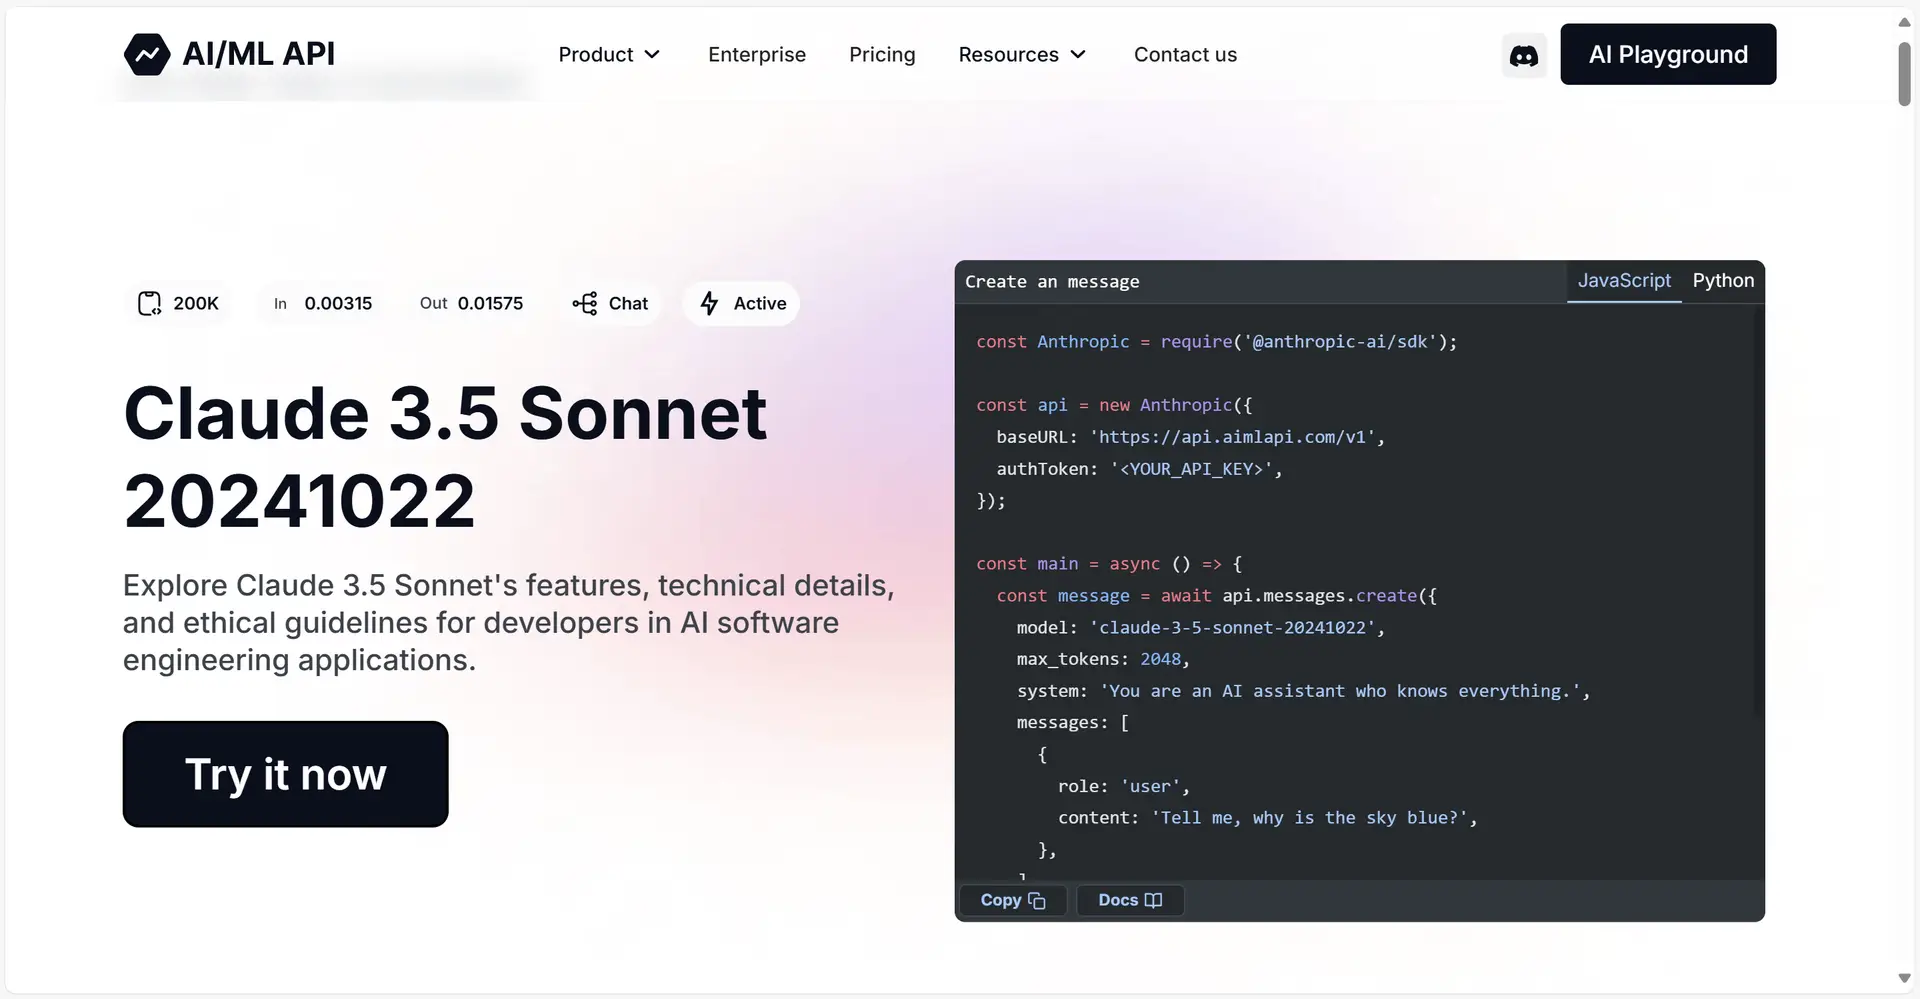Click the 200K context window icon

[149, 303]
